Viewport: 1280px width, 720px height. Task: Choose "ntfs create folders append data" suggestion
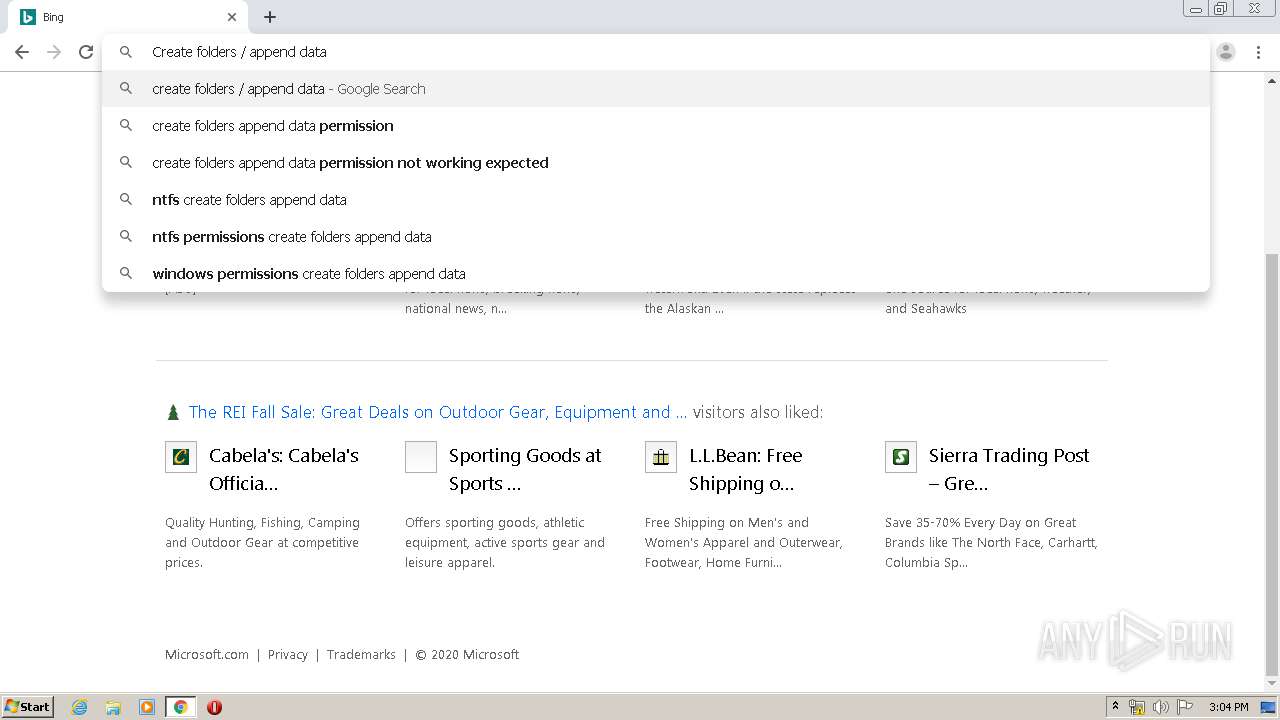click(x=249, y=200)
